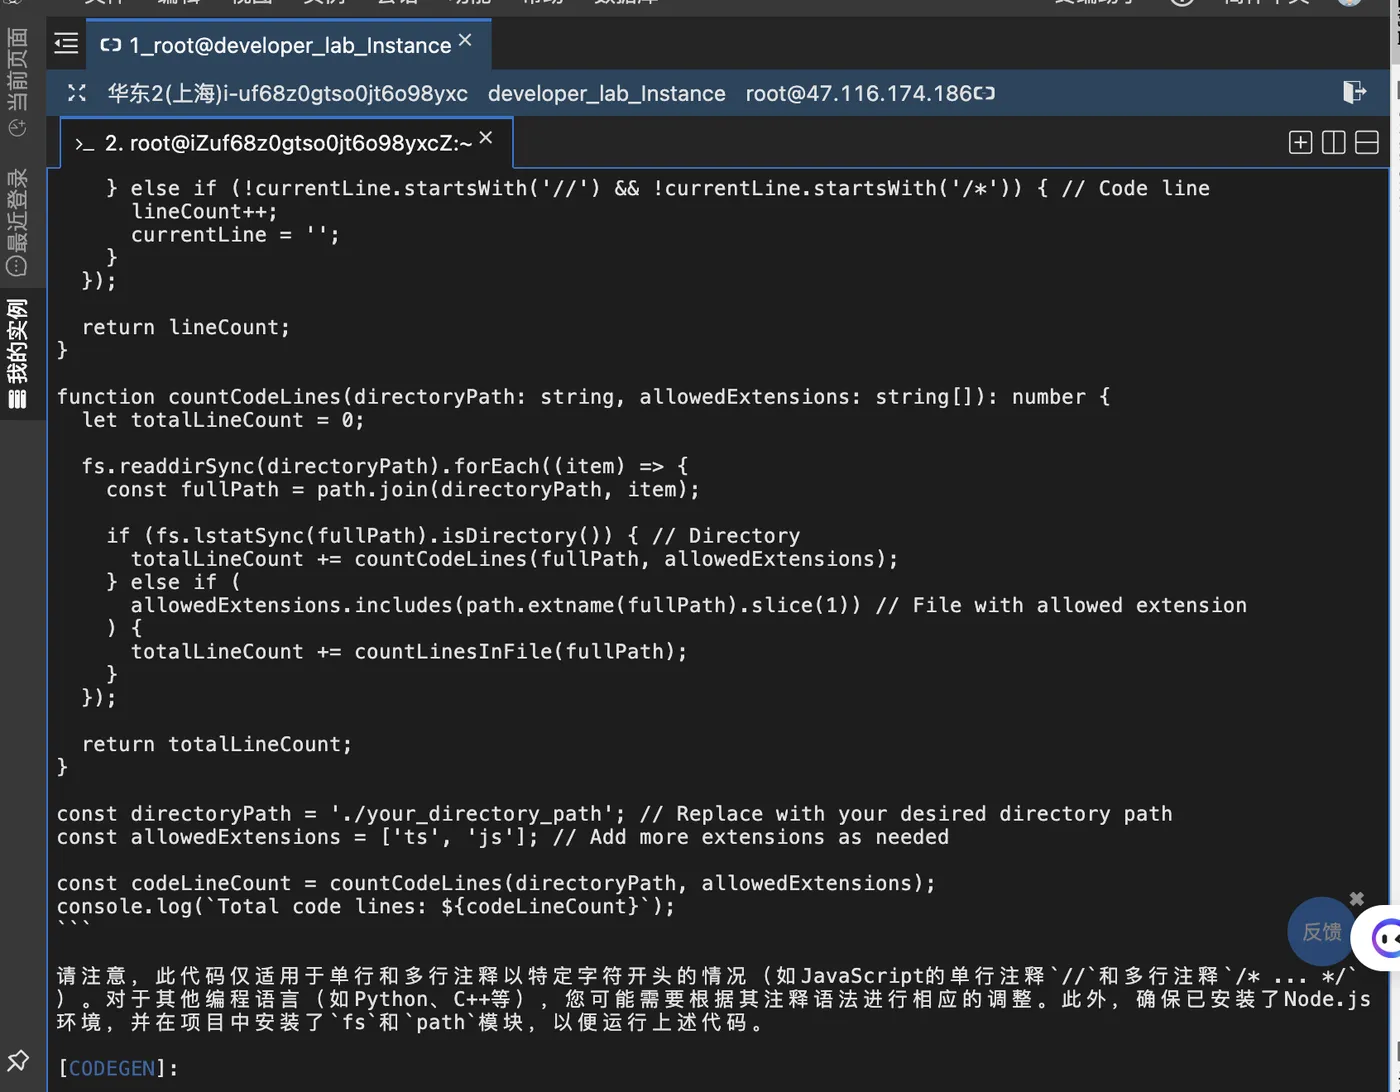Click the 'const directoryPath' line
This screenshot has width=1400, height=1092.
point(614,814)
